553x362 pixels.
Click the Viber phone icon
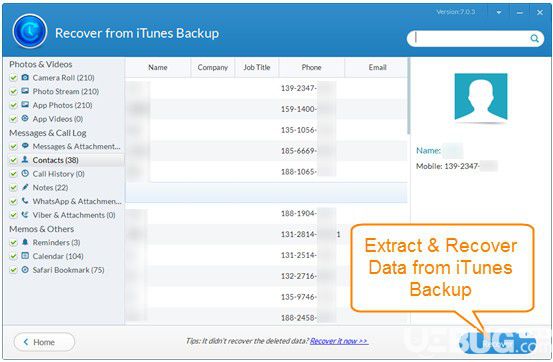pos(25,215)
